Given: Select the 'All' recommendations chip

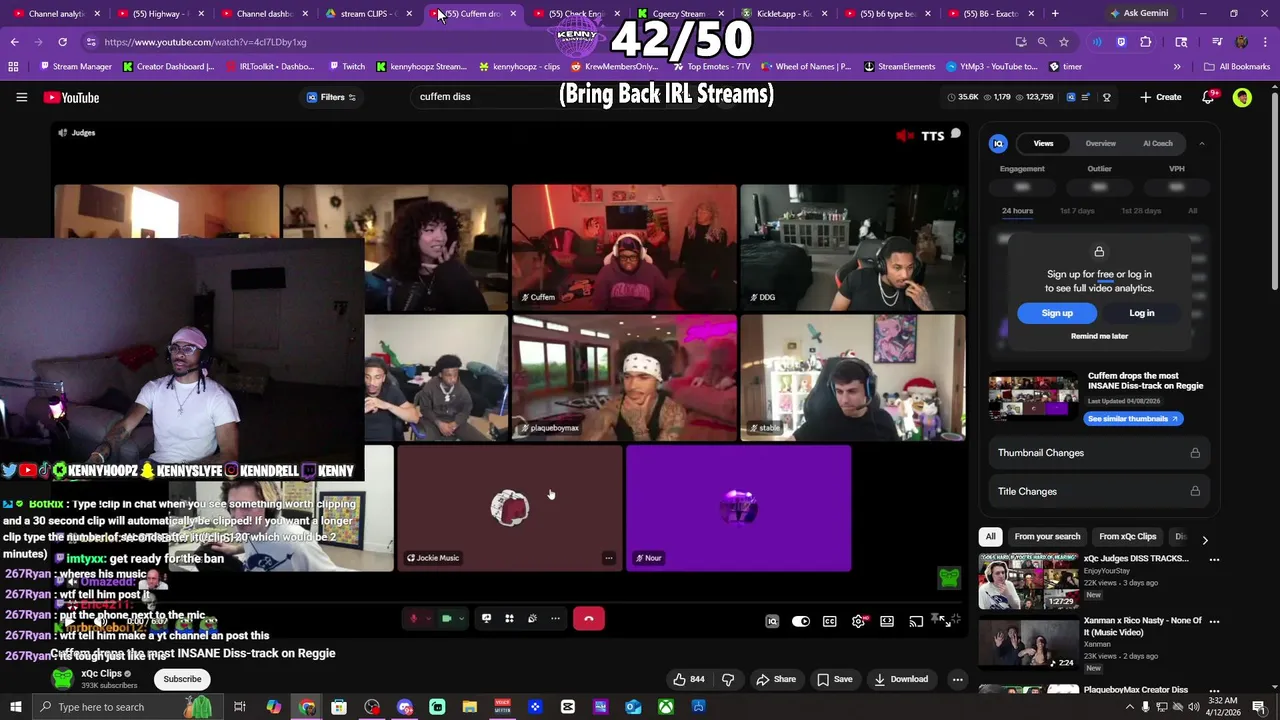Looking at the screenshot, I should point(990,536).
